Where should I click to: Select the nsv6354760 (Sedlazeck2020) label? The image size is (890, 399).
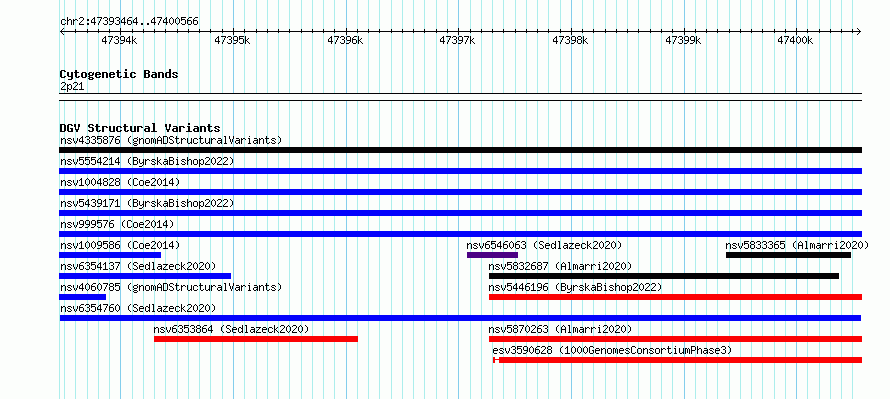pyautogui.click(x=138, y=308)
